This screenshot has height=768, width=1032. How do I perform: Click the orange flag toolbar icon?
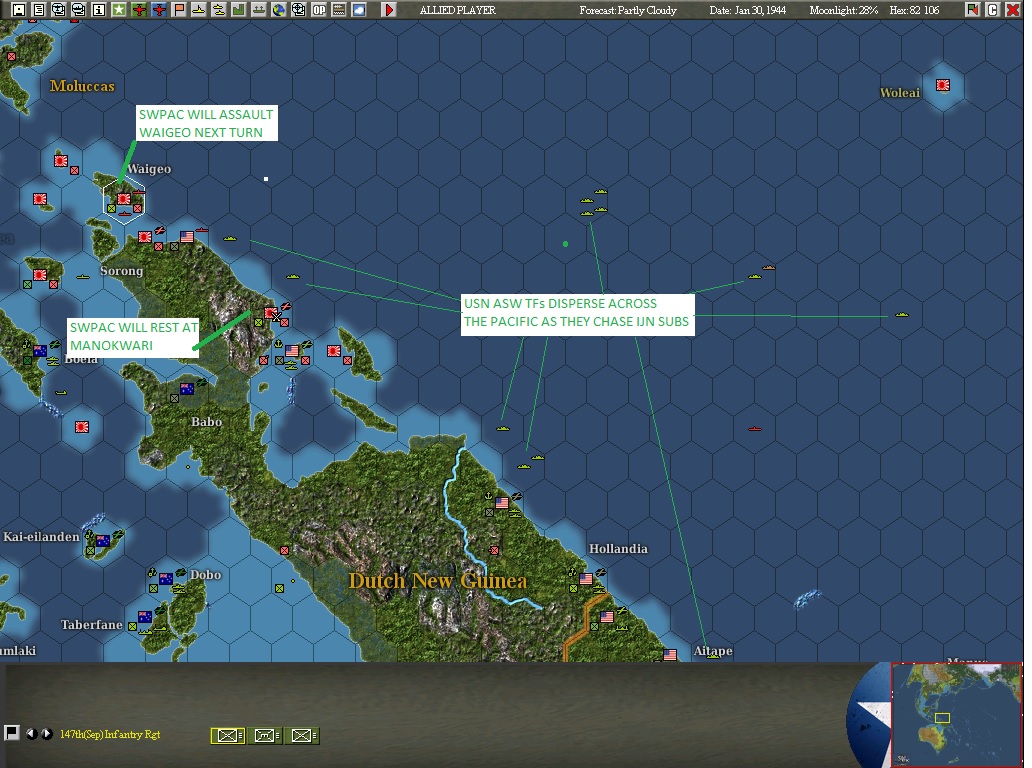tap(179, 10)
